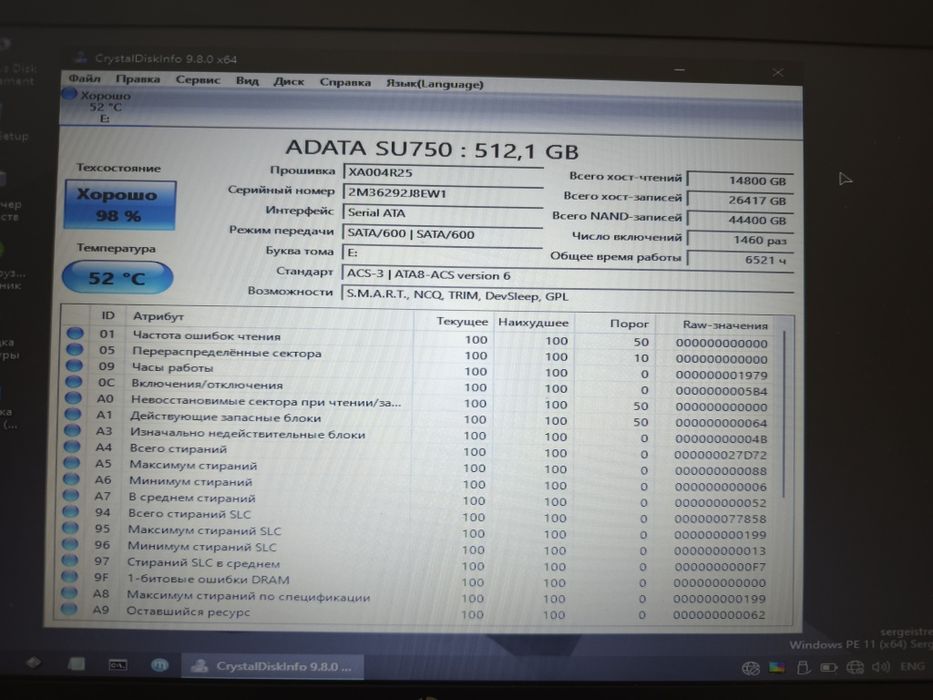Click status circle for A3 Изначально недействительные блоки
Image resolution: width=933 pixels, height=700 pixels.
coord(73,429)
